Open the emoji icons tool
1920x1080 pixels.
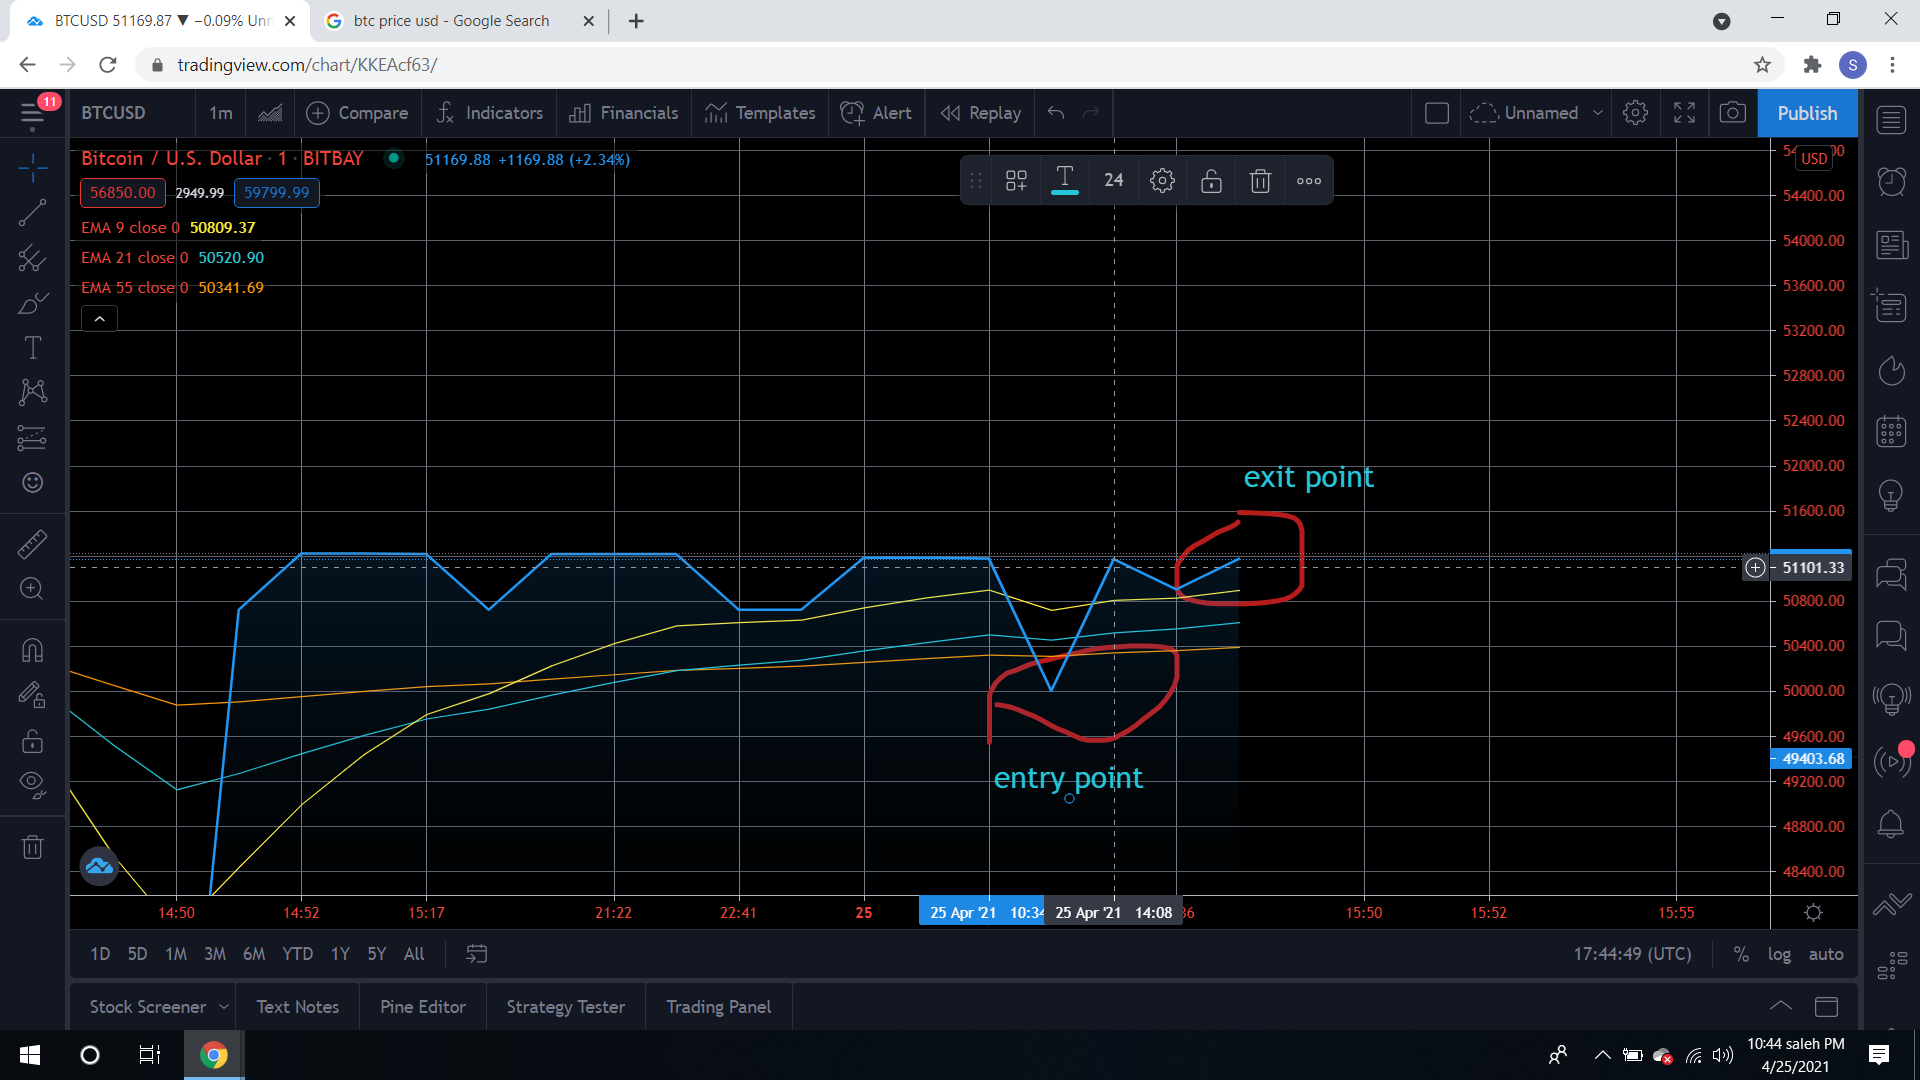point(32,482)
